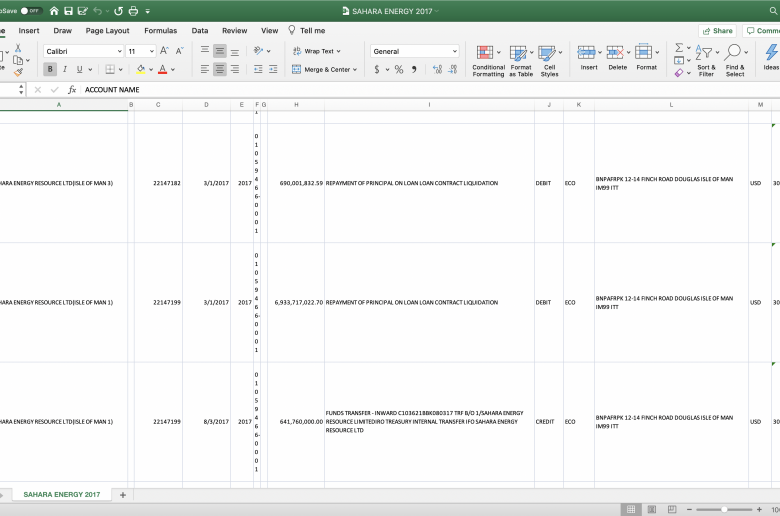Click the Orientation text angle icon
780x516 pixels.
(x=259, y=51)
